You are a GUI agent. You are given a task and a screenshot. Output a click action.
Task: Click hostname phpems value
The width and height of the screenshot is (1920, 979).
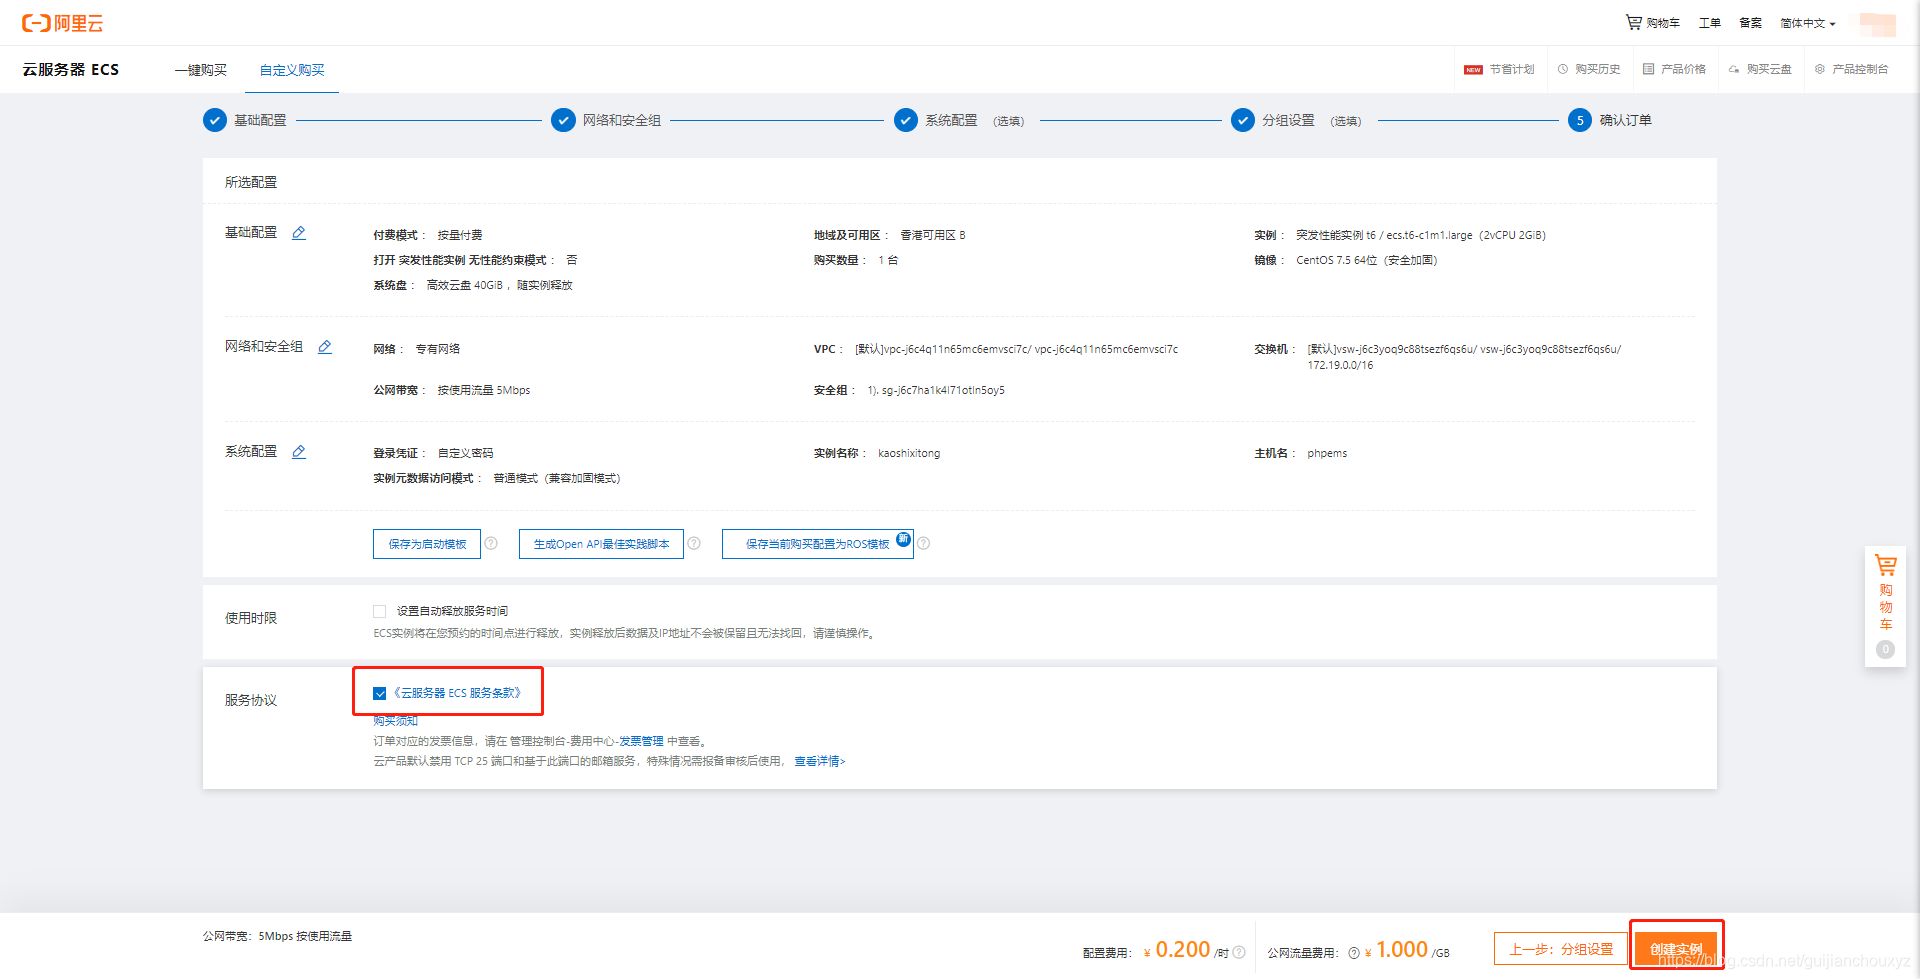click(x=1327, y=453)
